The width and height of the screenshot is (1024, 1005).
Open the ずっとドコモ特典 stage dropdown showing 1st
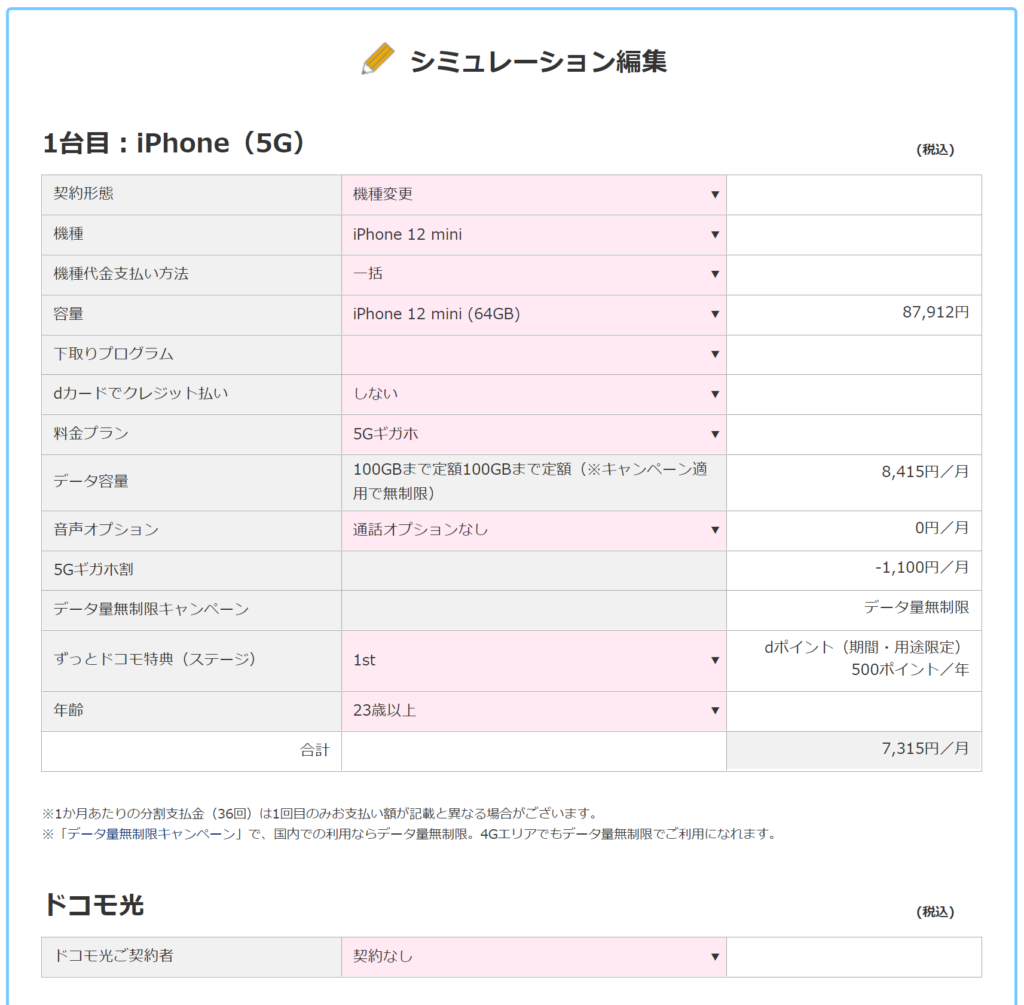(x=534, y=660)
